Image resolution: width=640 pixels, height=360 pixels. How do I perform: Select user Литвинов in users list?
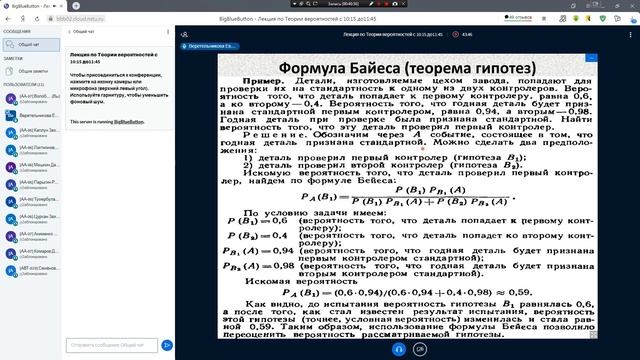[31, 150]
